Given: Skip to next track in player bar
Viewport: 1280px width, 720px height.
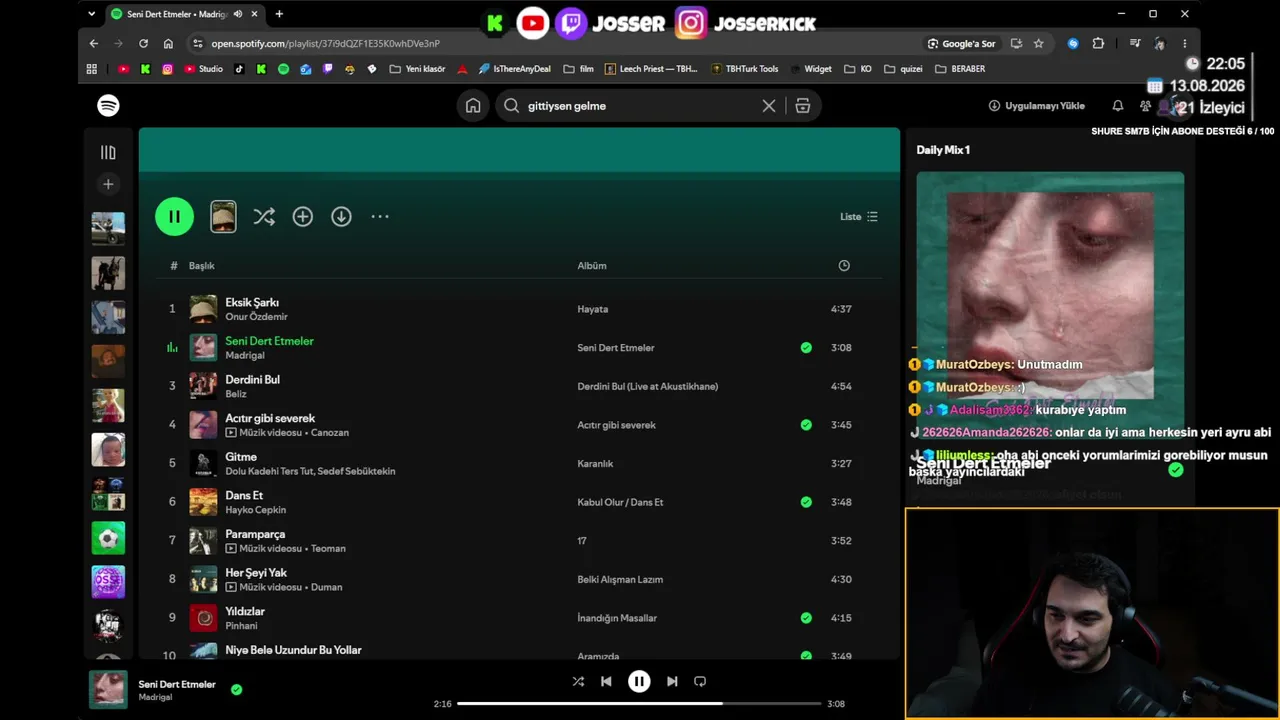Looking at the screenshot, I should click(672, 681).
